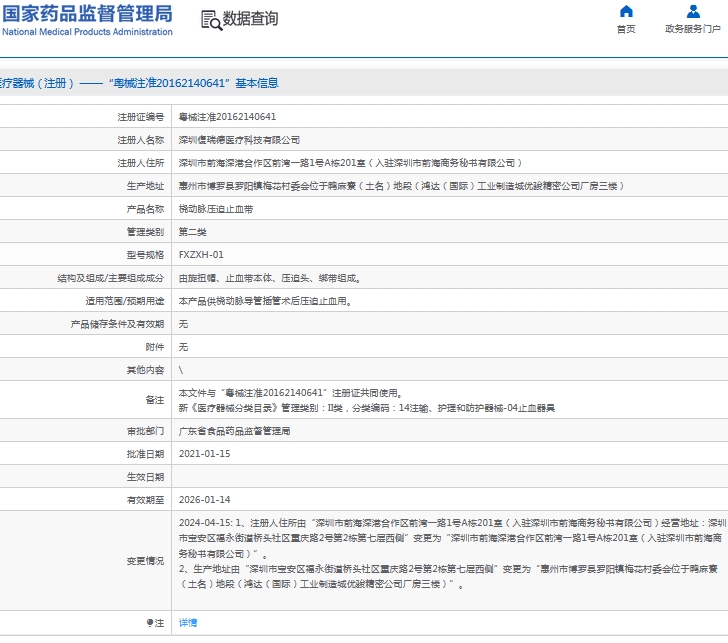Click the 注册人住所 address value
Image resolution: width=728 pixels, height=643 pixels.
coord(351,163)
